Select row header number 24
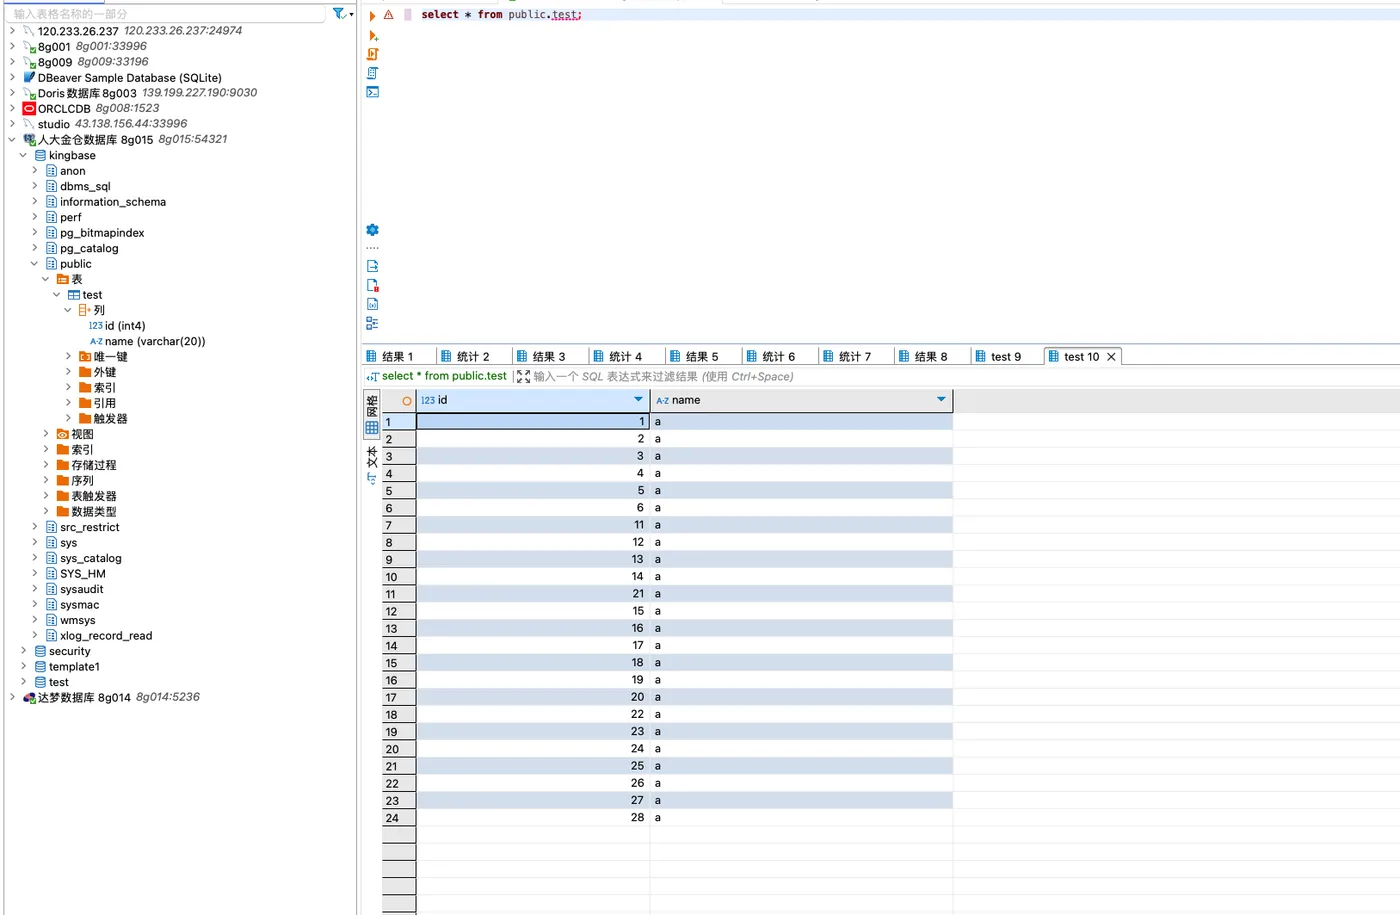Screen dimensions: 1400x915 (x=399, y=818)
